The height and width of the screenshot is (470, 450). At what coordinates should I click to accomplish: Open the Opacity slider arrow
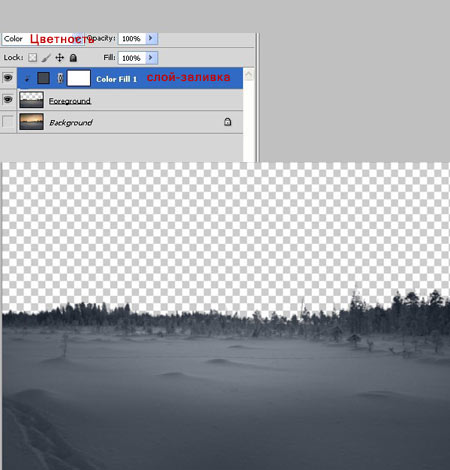tap(152, 39)
